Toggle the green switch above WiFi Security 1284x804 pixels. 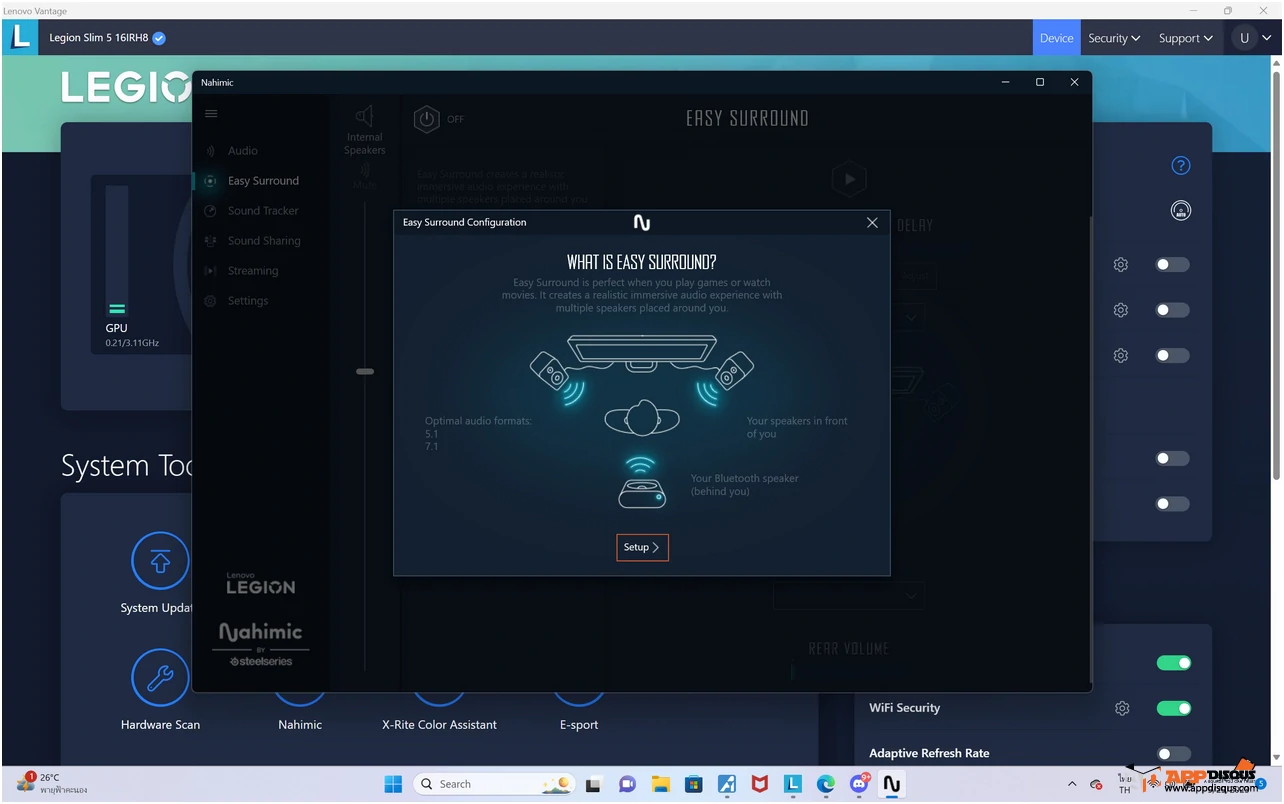click(1174, 663)
